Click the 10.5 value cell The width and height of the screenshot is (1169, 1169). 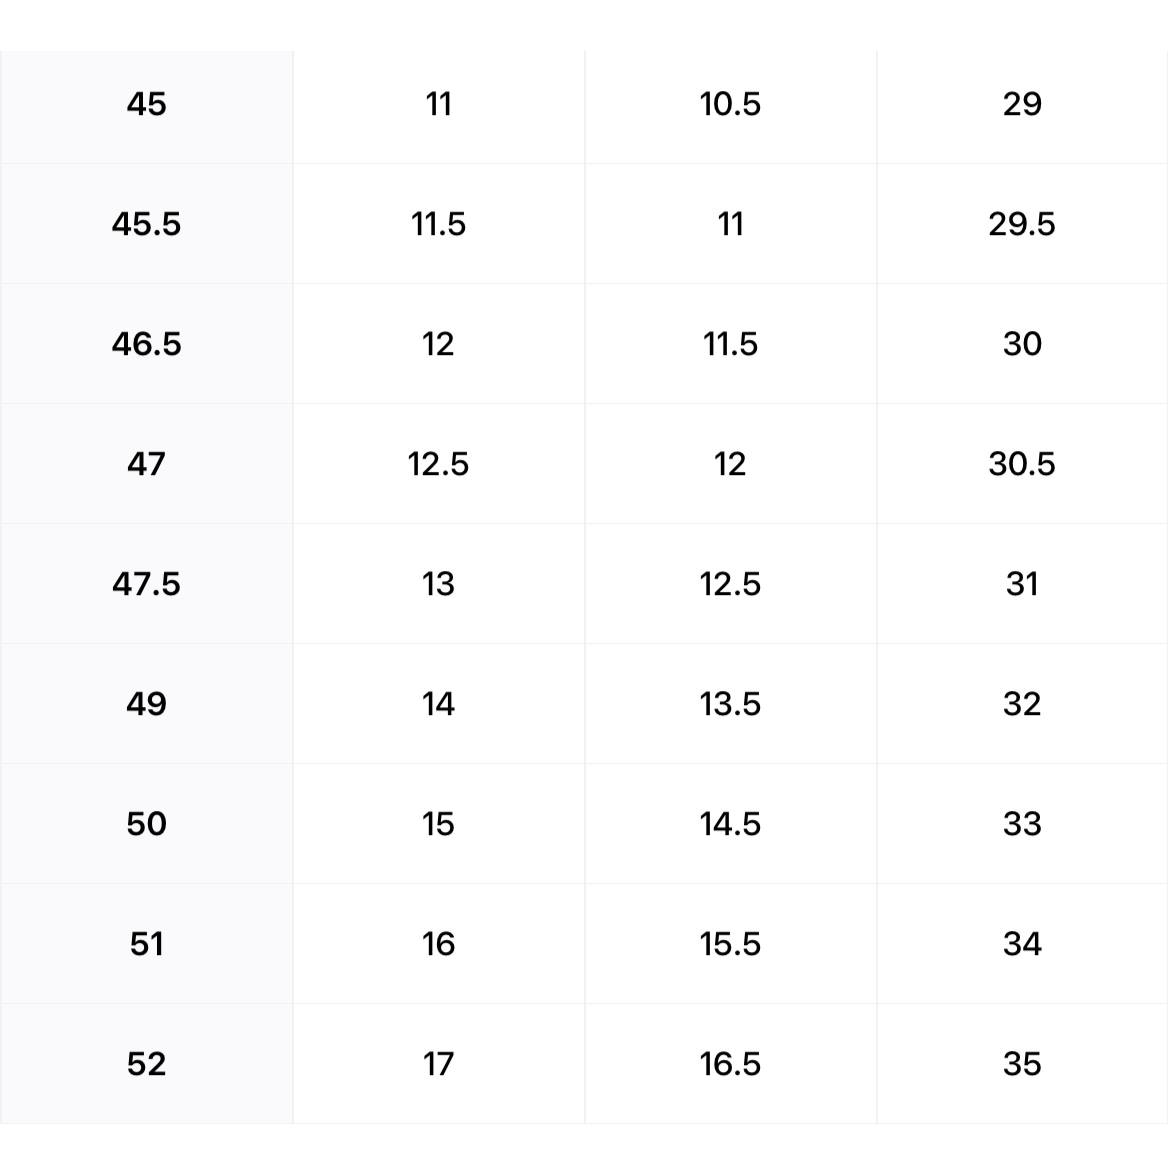pos(730,104)
